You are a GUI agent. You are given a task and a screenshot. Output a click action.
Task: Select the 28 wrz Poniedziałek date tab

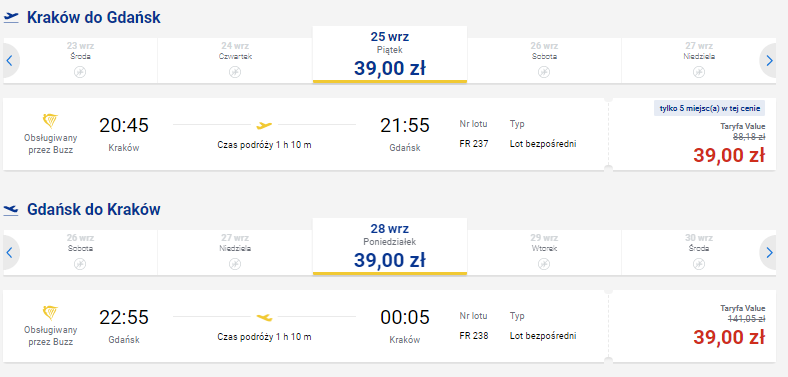point(389,246)
